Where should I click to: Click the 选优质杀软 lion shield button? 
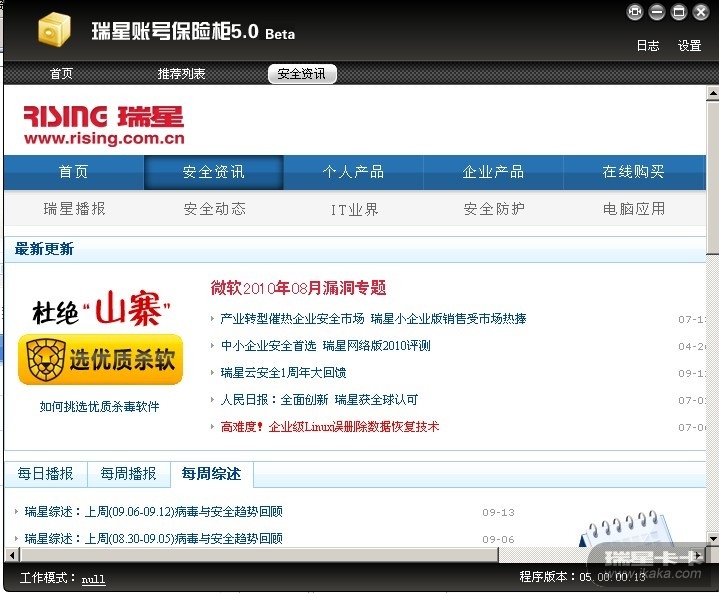coord(100,359)
